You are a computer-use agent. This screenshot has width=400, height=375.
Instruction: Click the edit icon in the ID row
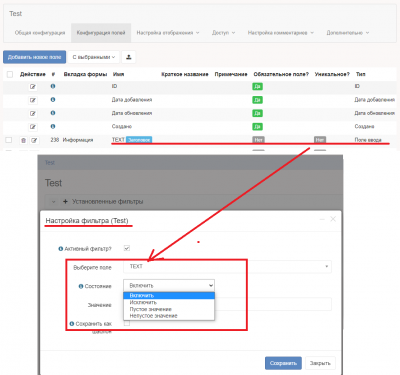click(x=33, y=87)
